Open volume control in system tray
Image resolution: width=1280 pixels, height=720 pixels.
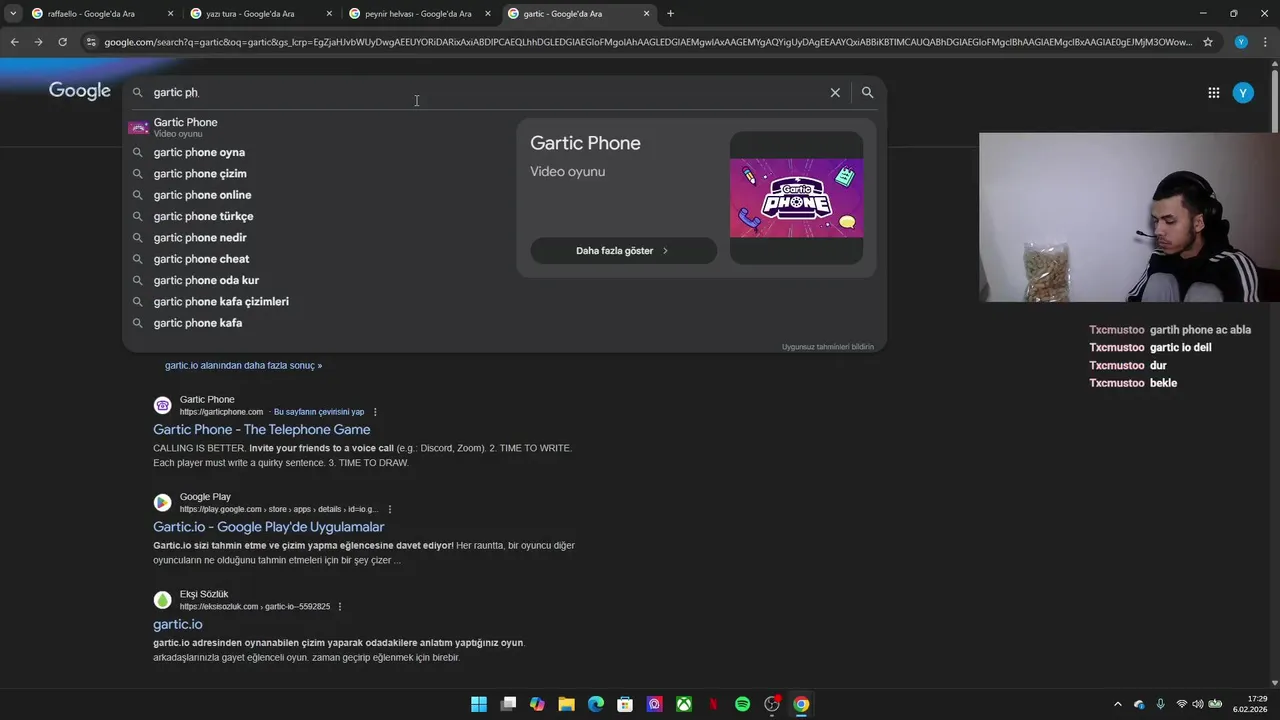coord(1198,704)
